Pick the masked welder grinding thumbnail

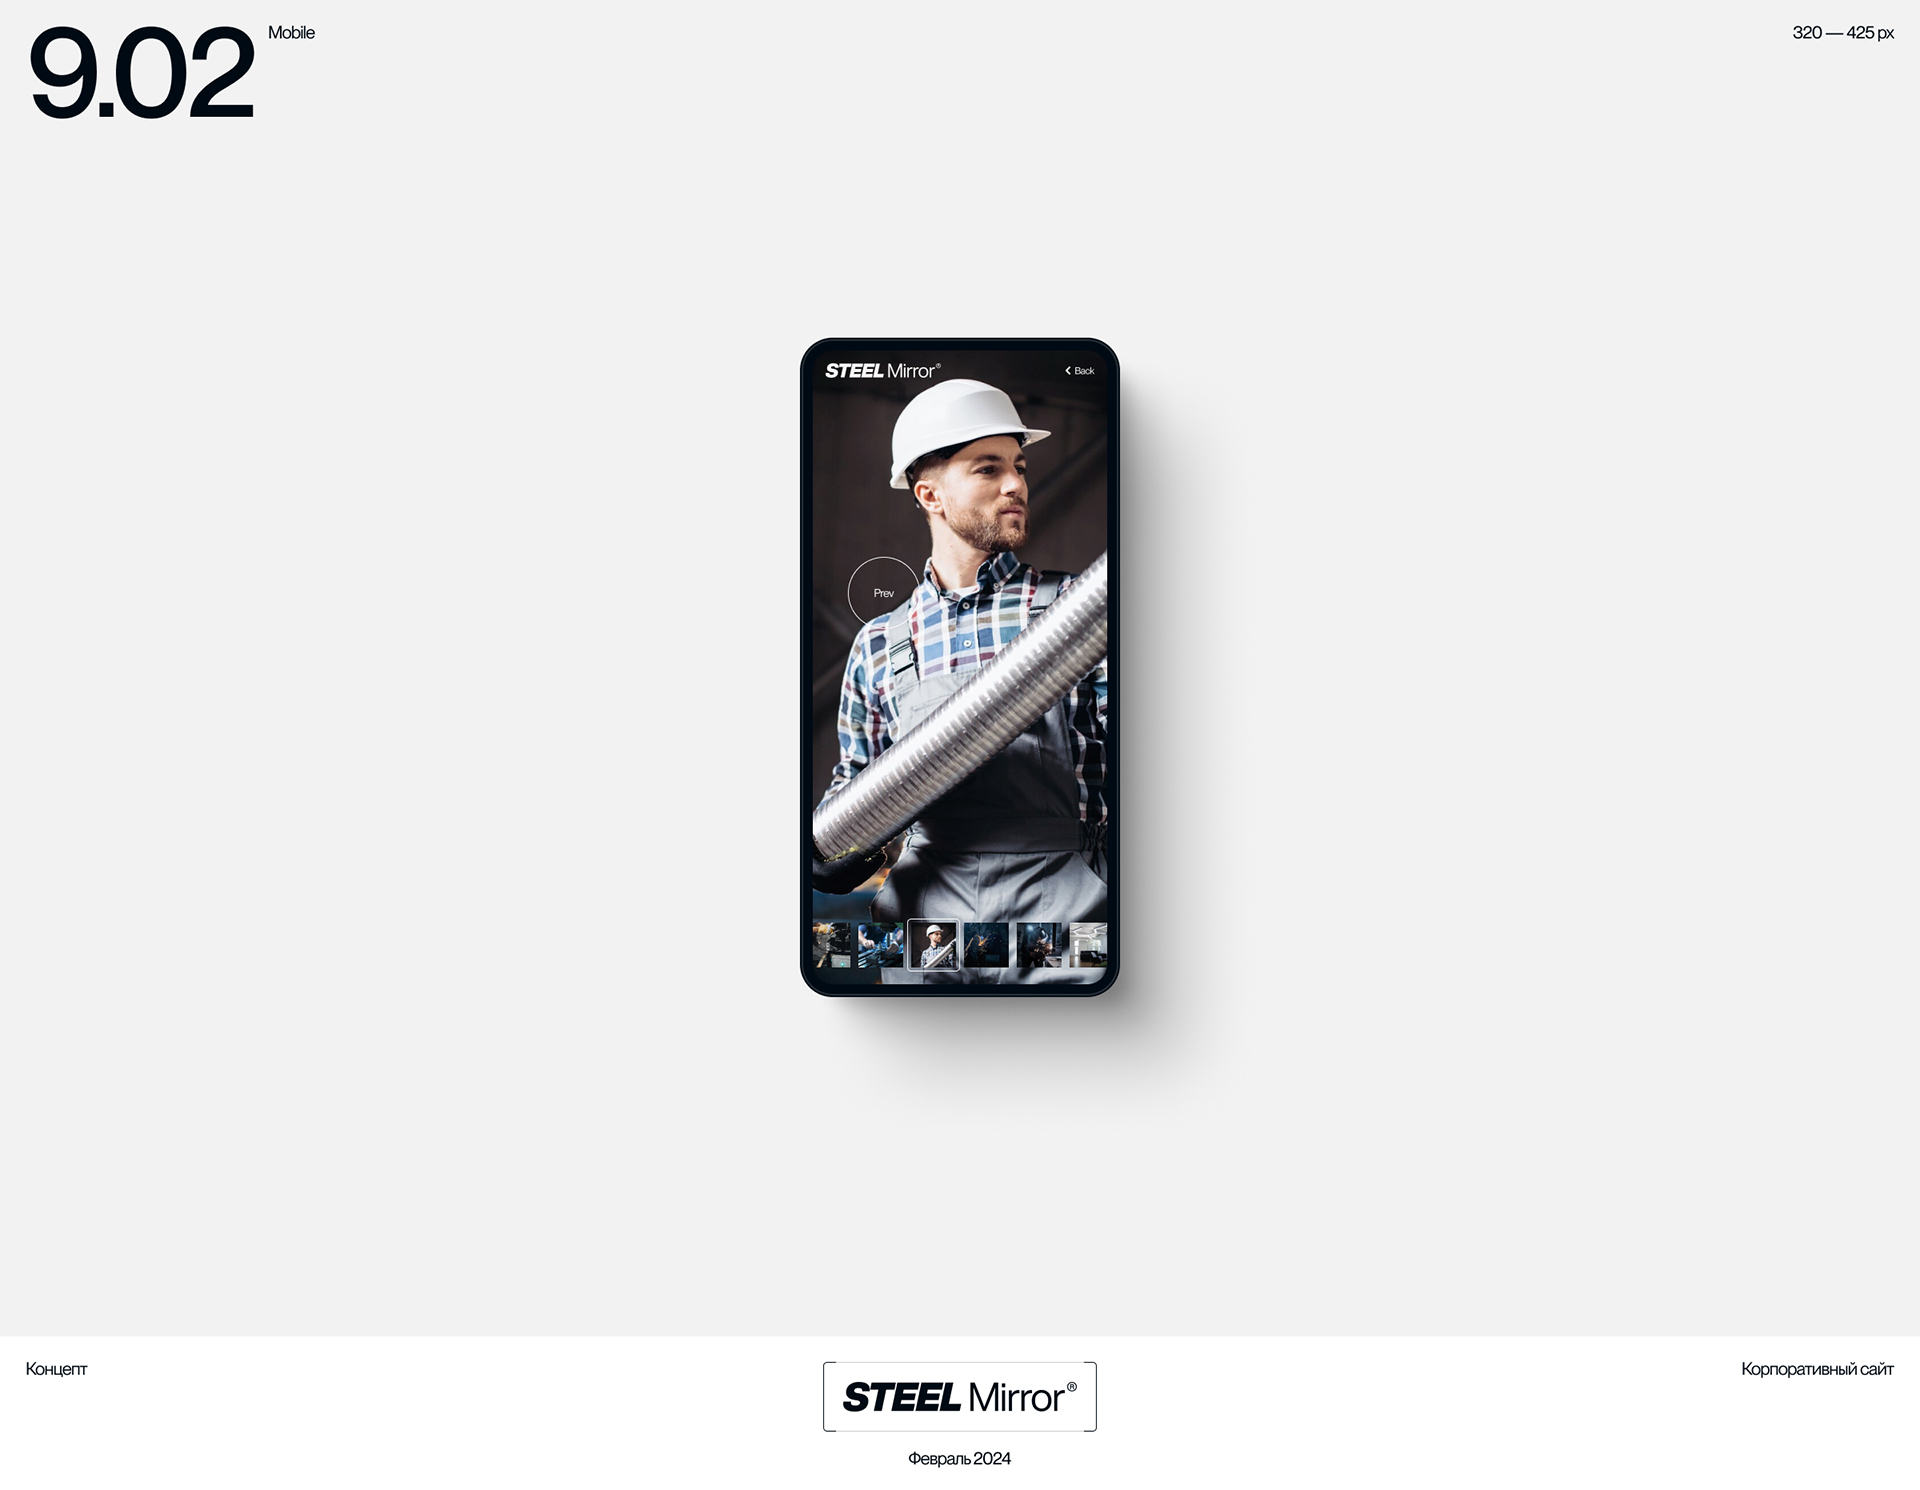coord(1039,945)
